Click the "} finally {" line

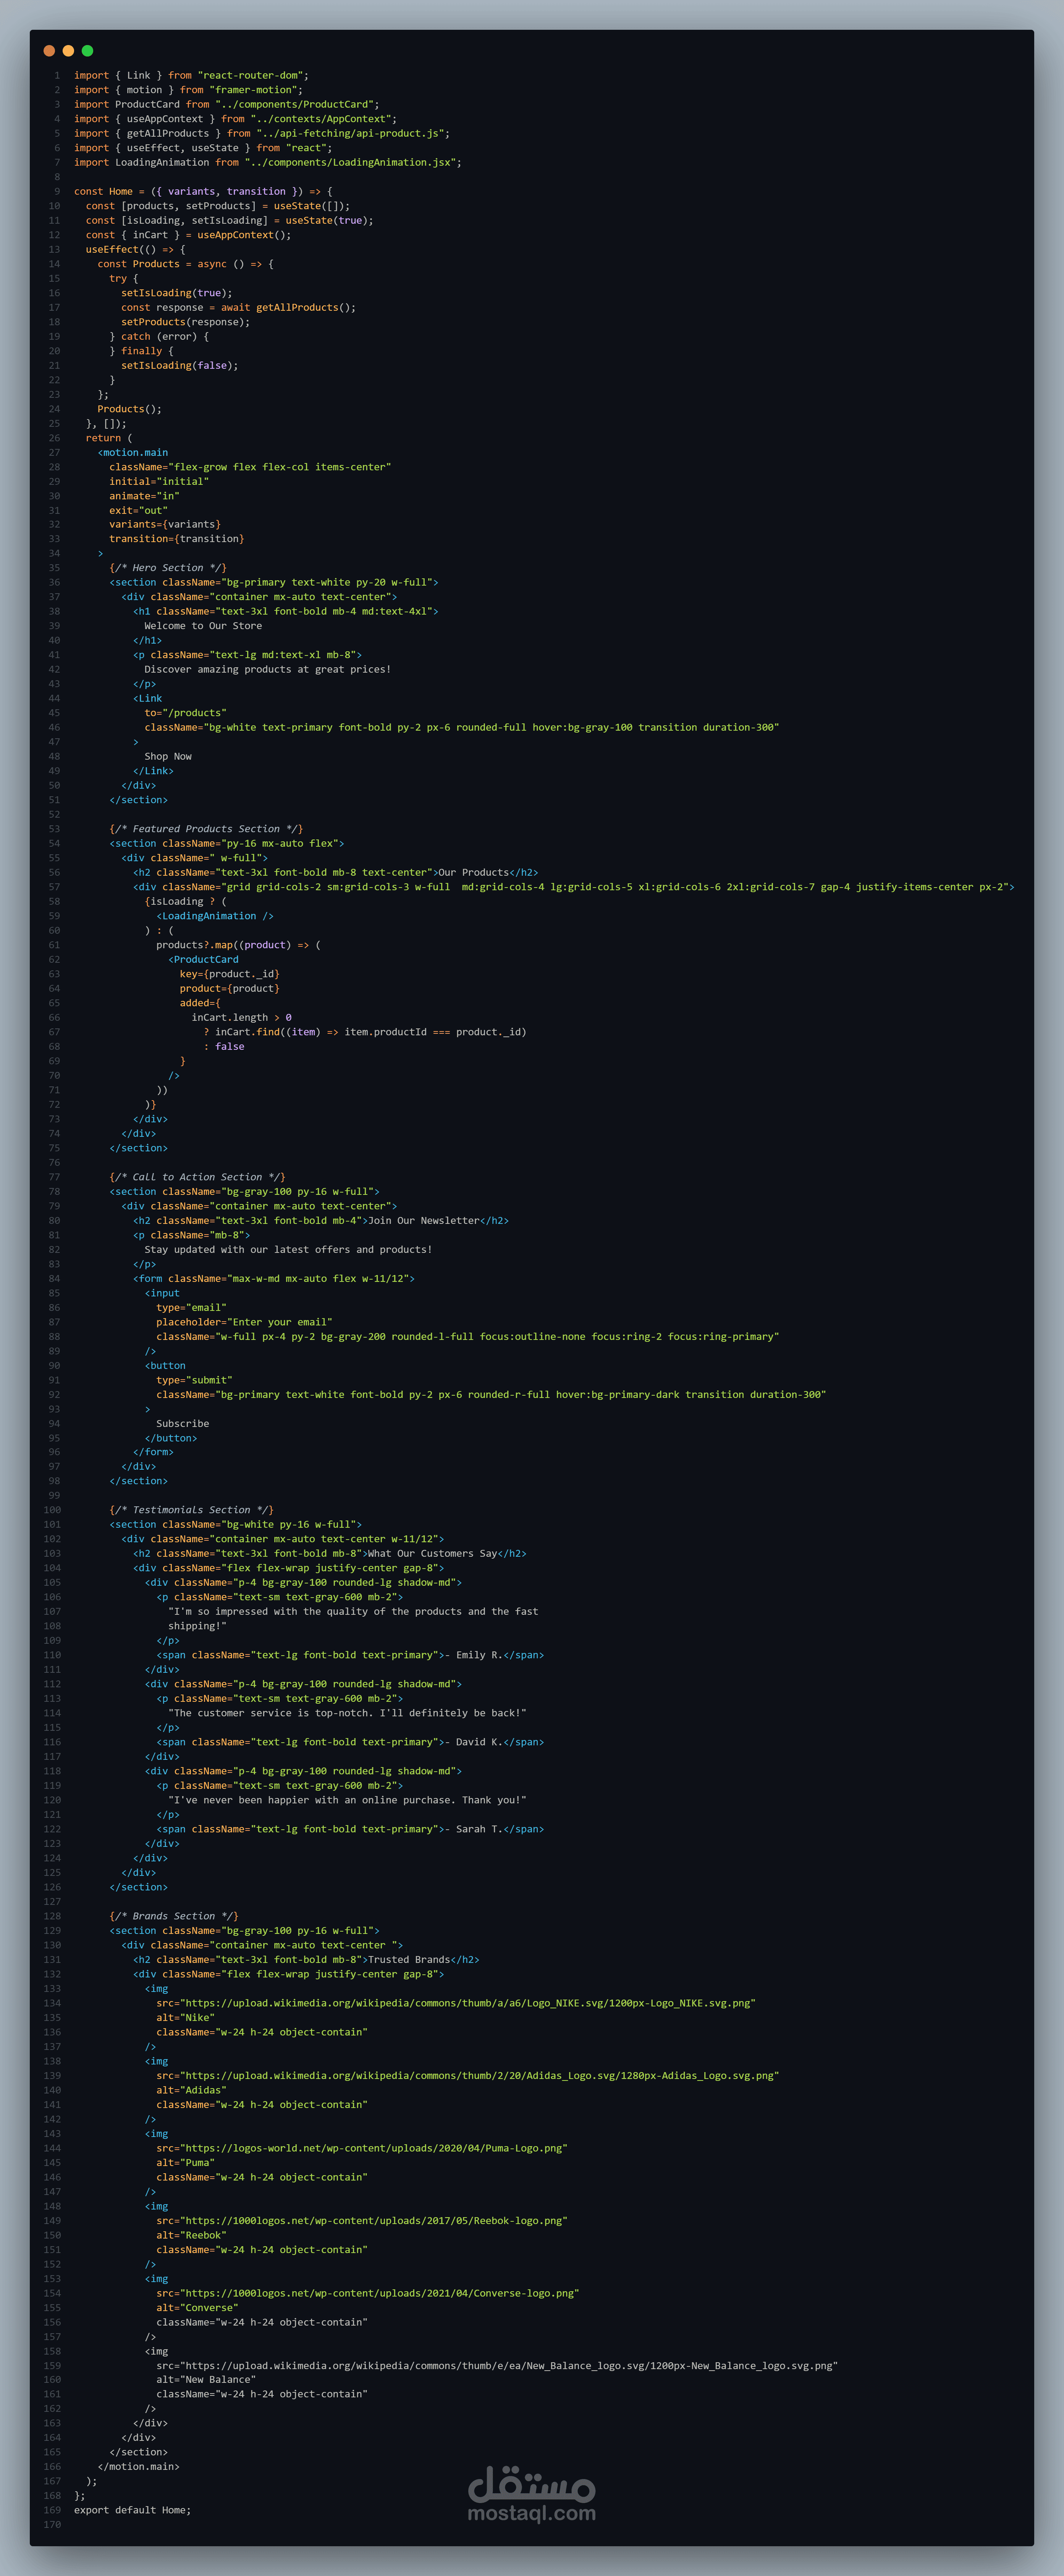[x=142, y=351]
